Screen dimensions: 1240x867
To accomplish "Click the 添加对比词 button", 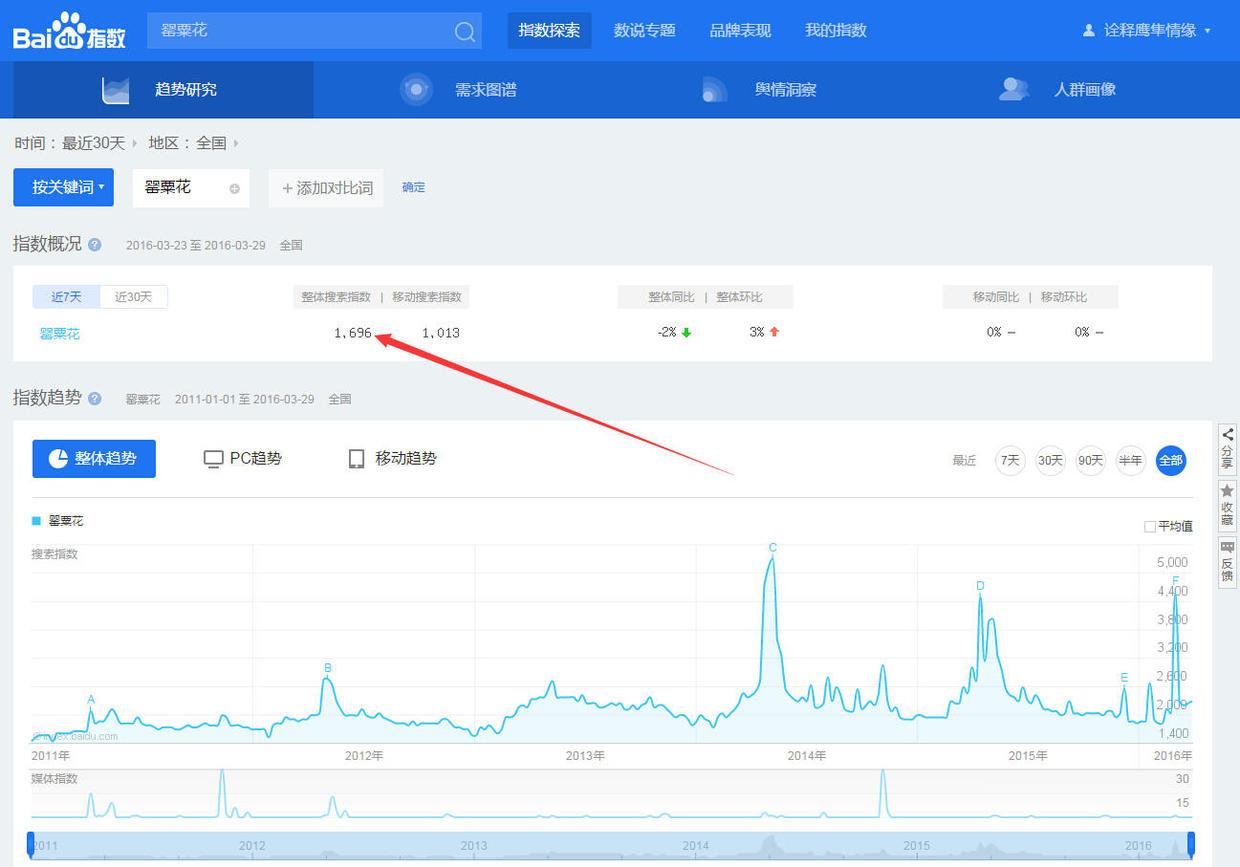I will [326, 188].
